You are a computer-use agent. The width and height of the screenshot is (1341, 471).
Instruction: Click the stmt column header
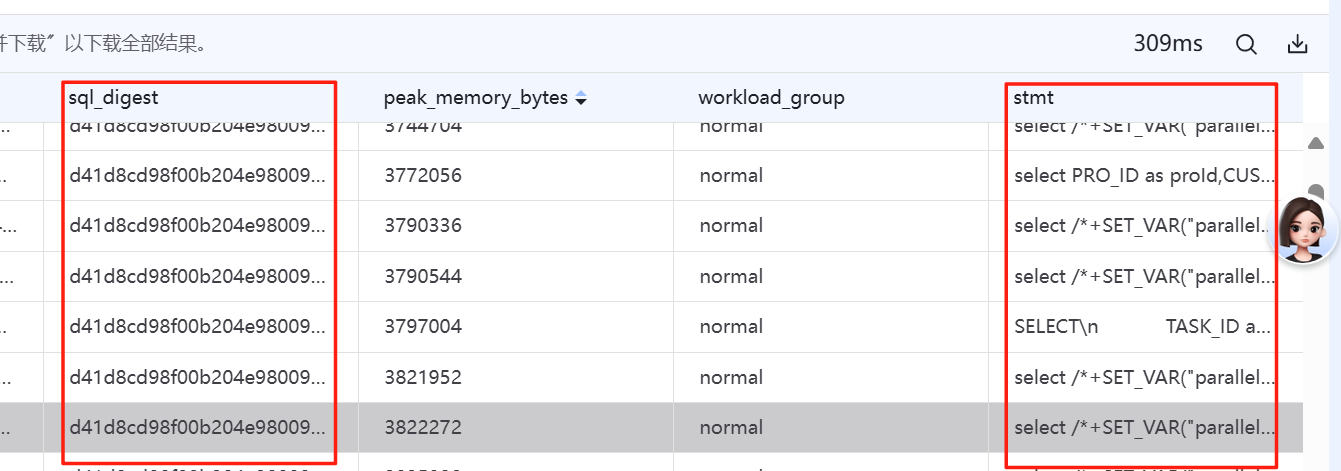[1034, 97]
